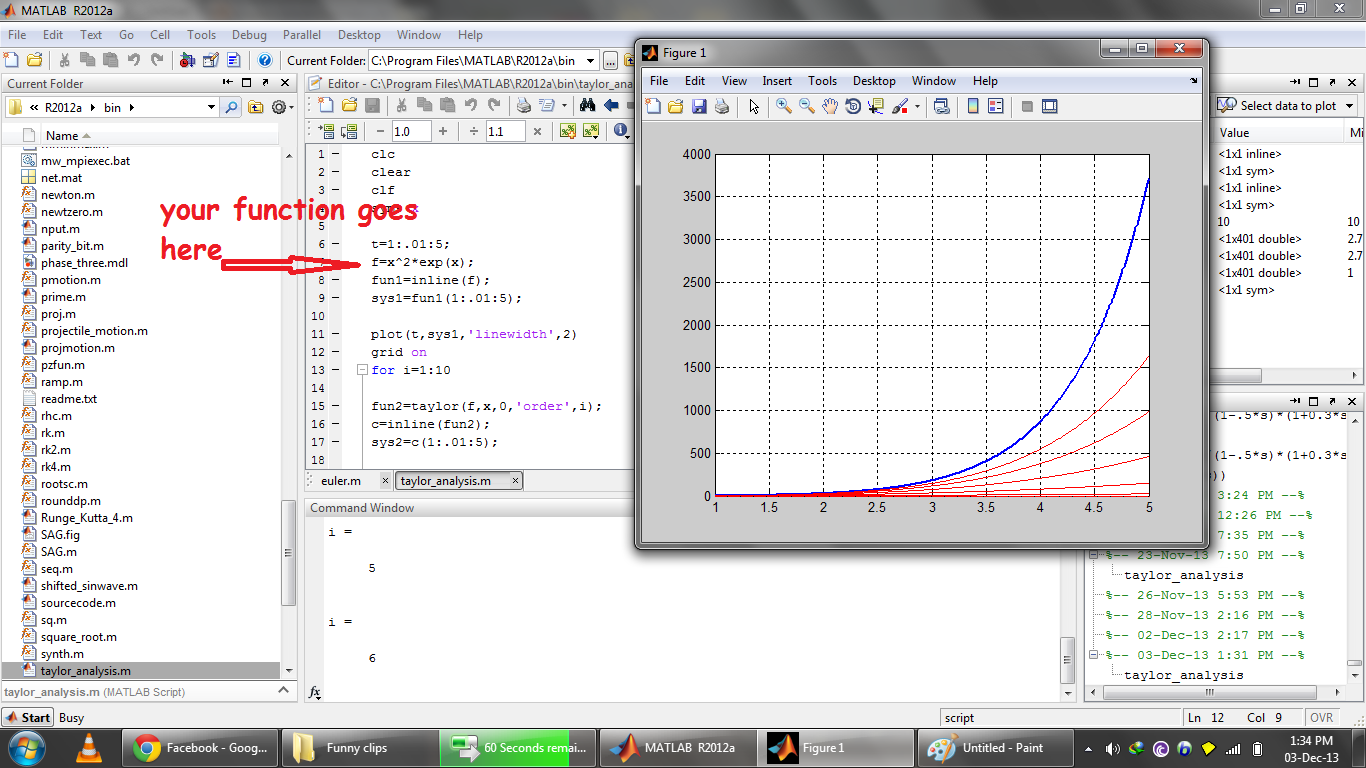
Task: Click the blue Help question mark icon
Action: 265,60
